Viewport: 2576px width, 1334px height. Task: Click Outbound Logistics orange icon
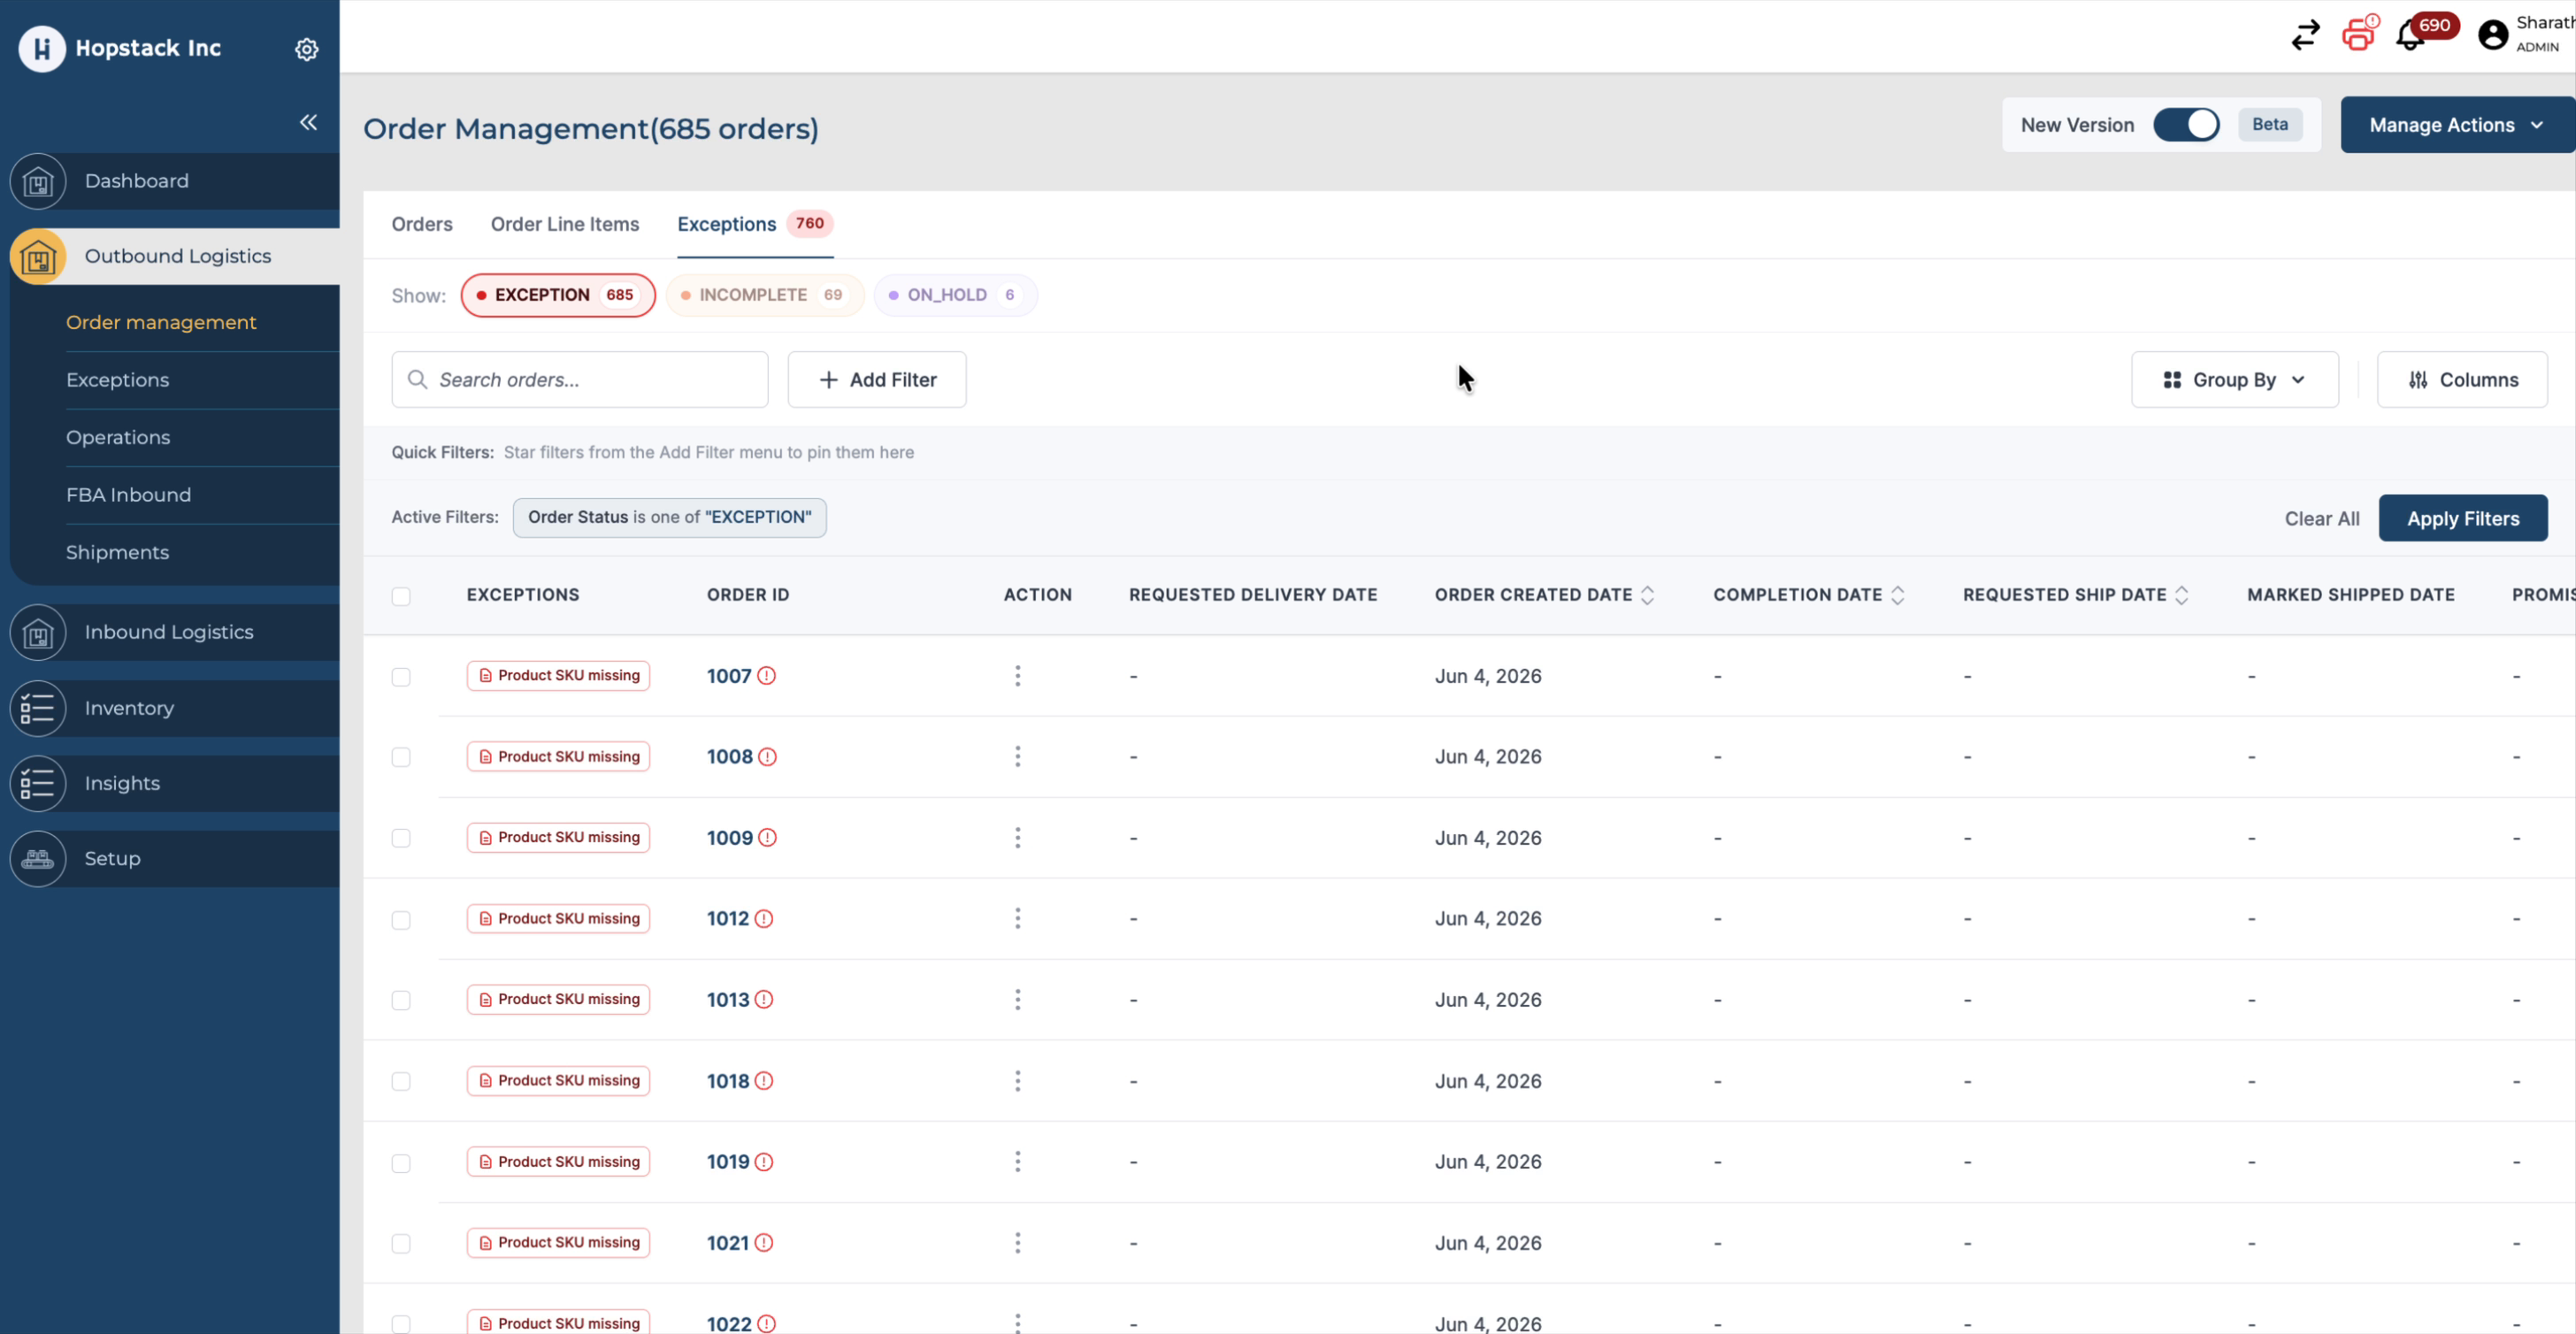38,256
